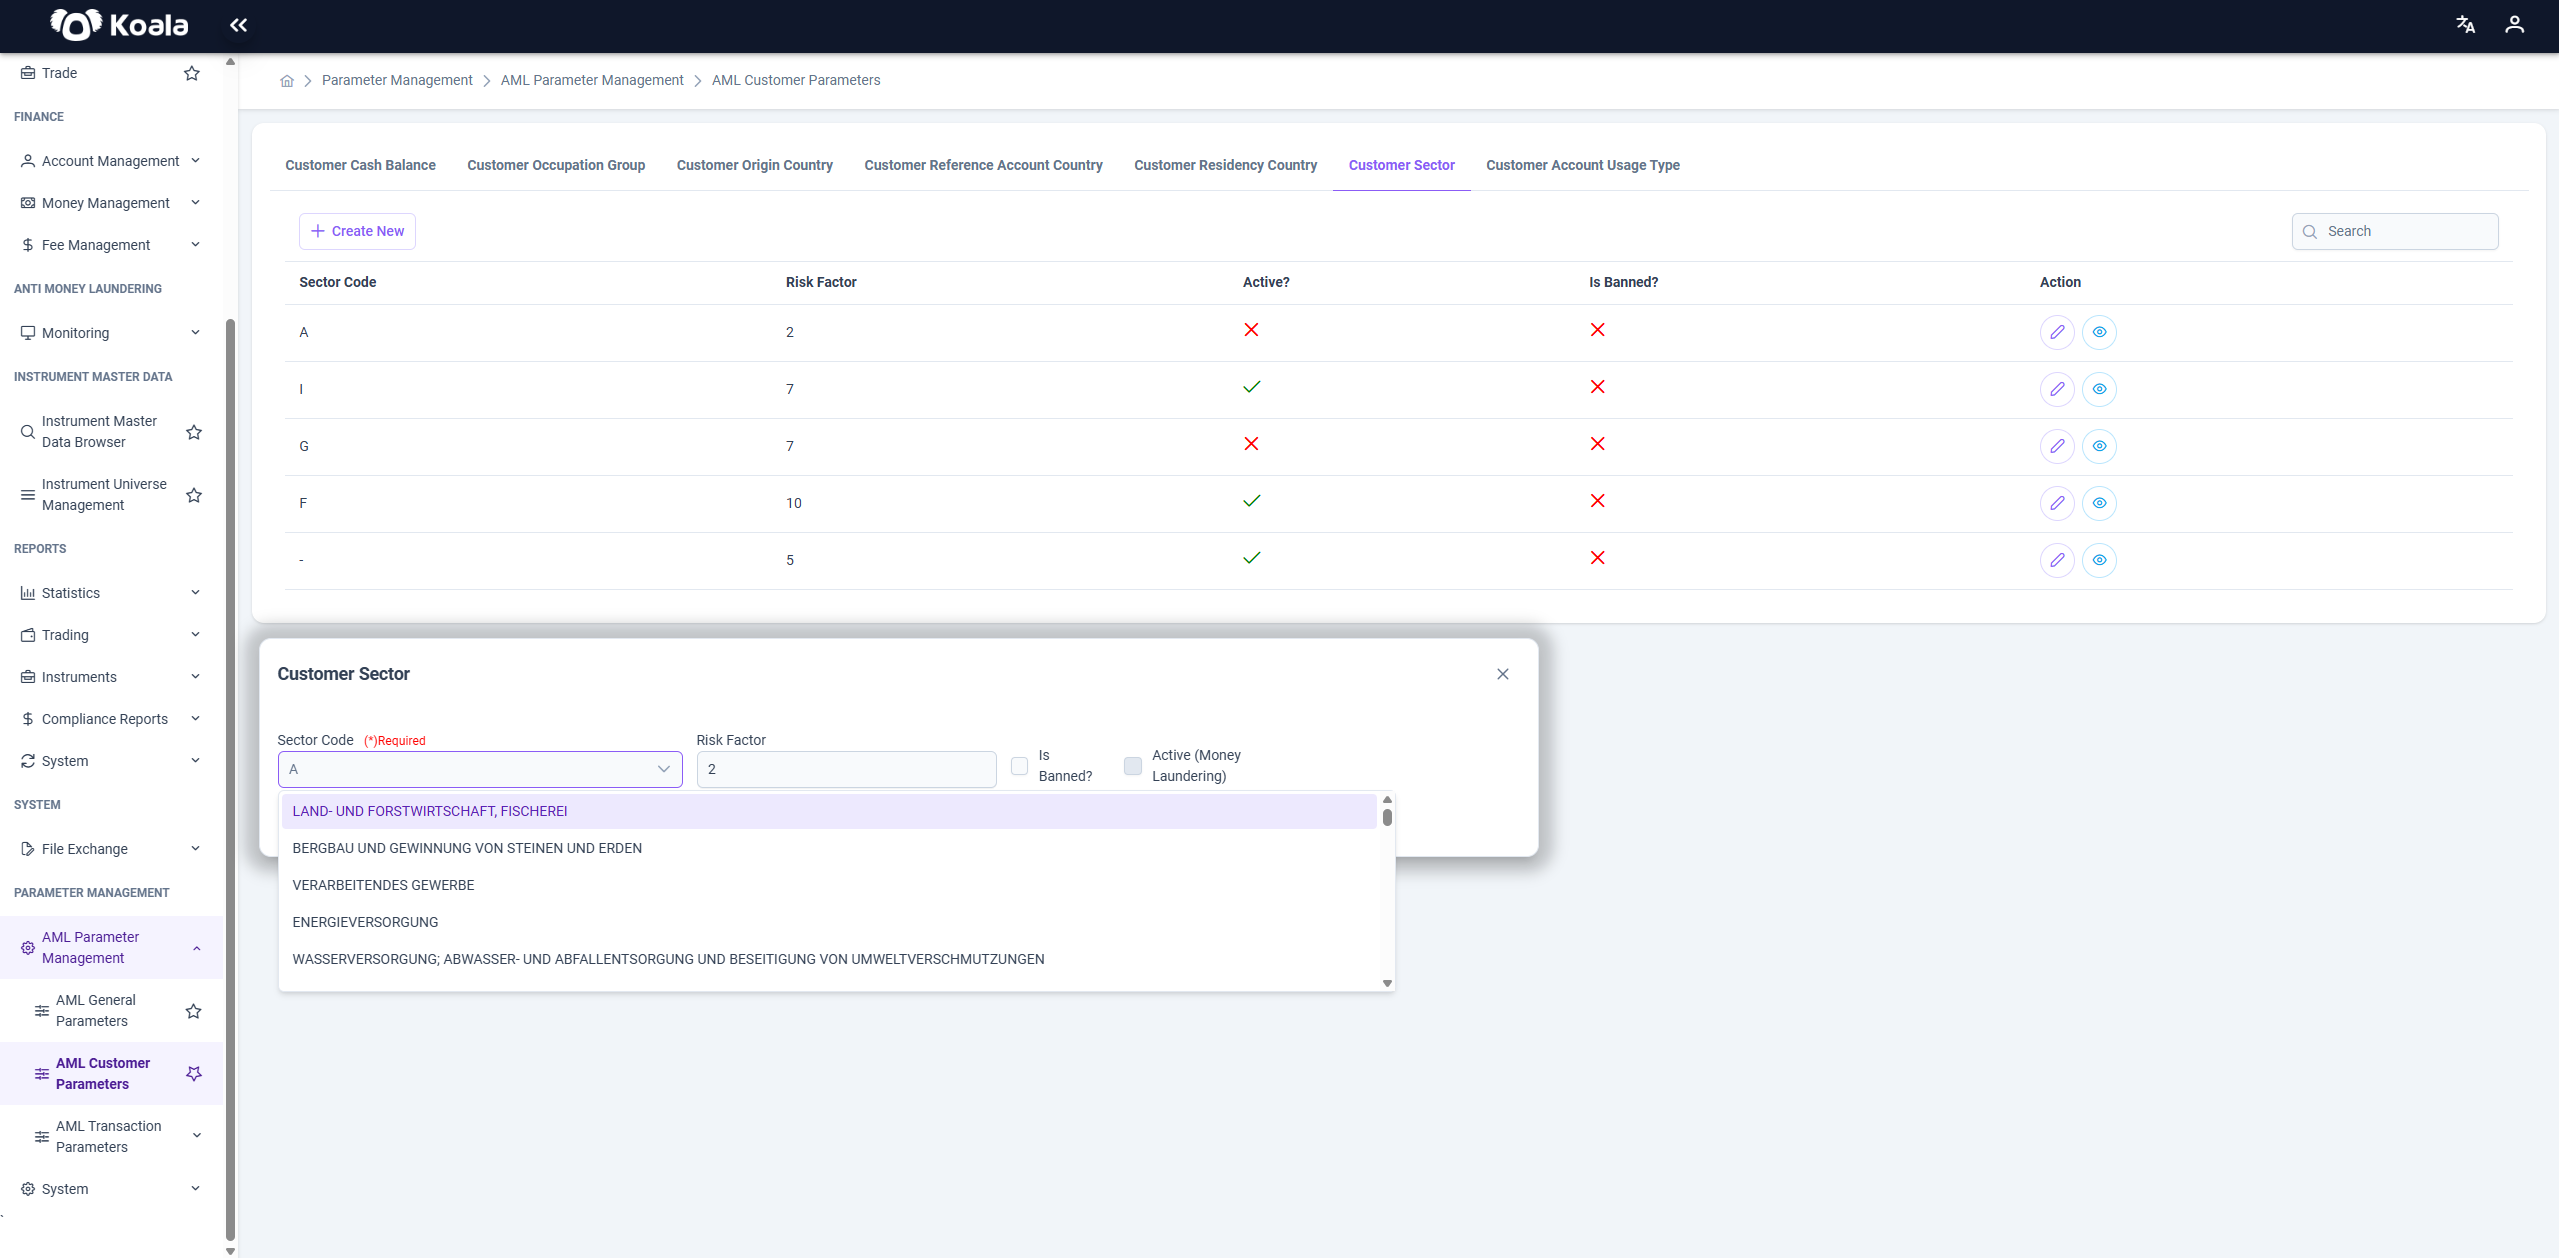
Task: Open AML General Parameters page
Action: pyautogui.click(x=96, y=1011)
